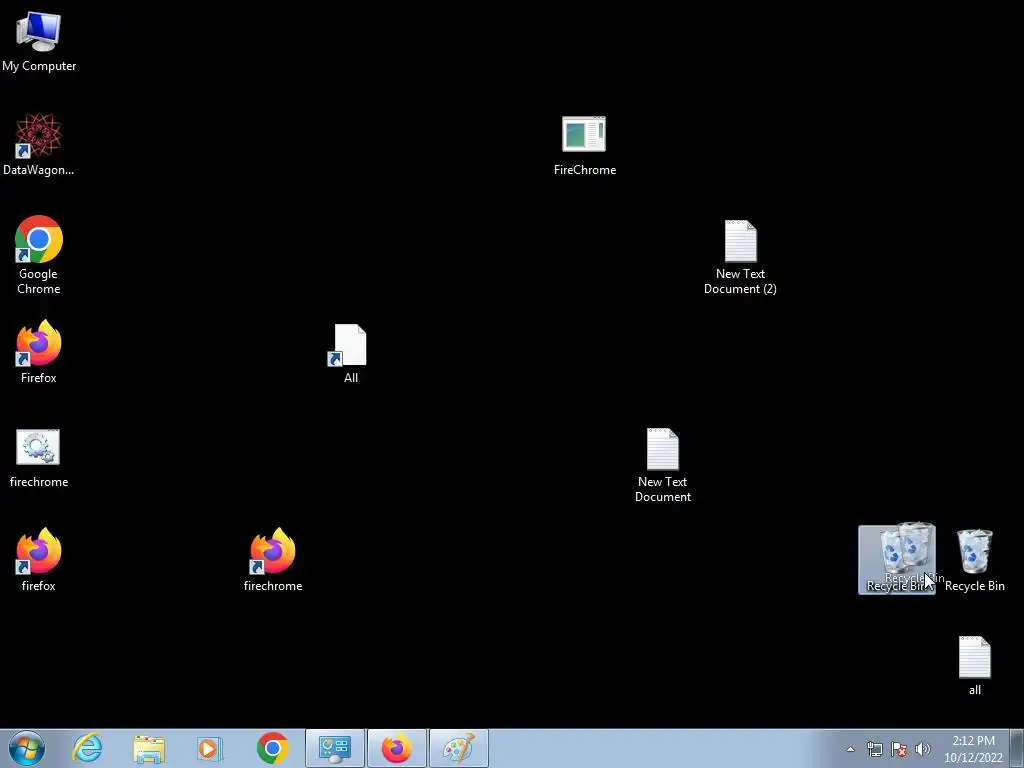
Task: Select the Firefox shortcut labeled with capital F
Action: point(39,351)
